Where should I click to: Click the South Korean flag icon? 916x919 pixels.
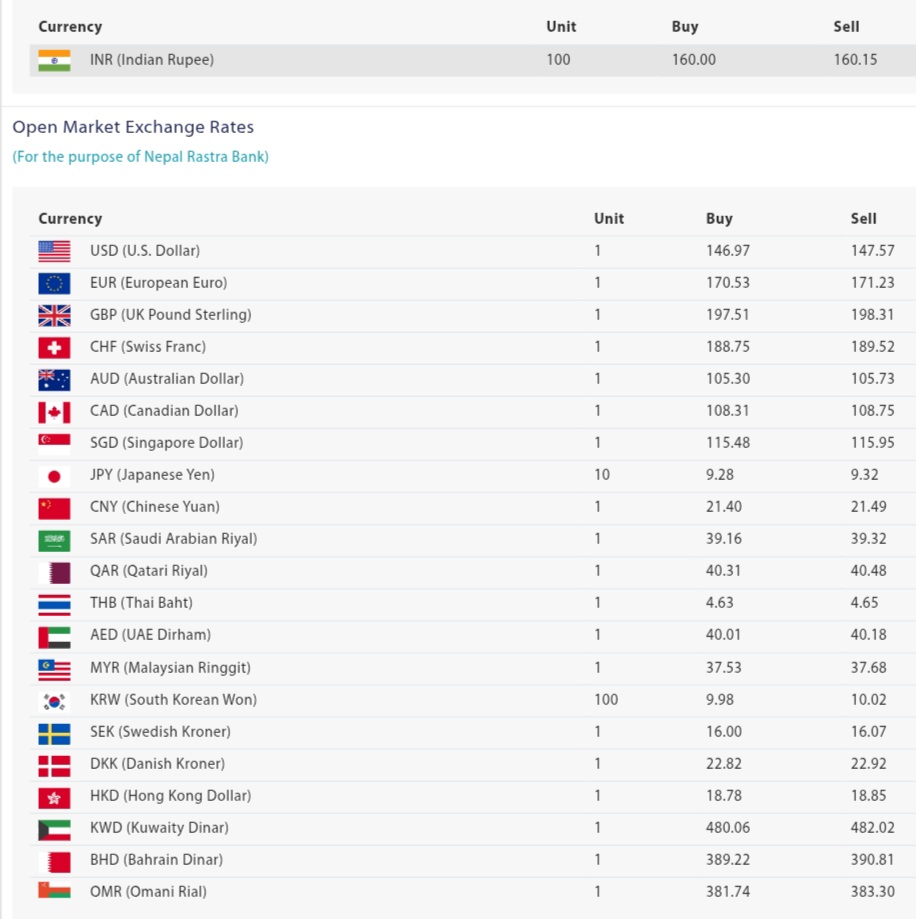coord(54,700)
